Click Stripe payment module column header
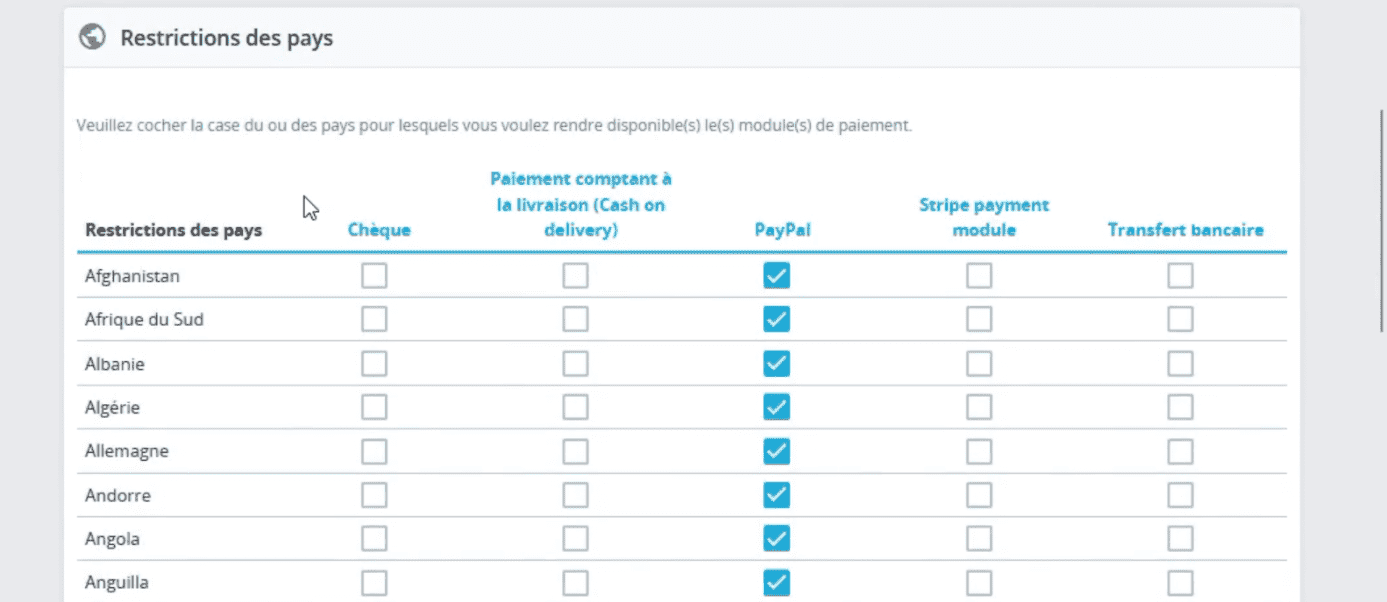This screenshot has width=1387, height=602. pyautogui.click(x=983, y=217)
